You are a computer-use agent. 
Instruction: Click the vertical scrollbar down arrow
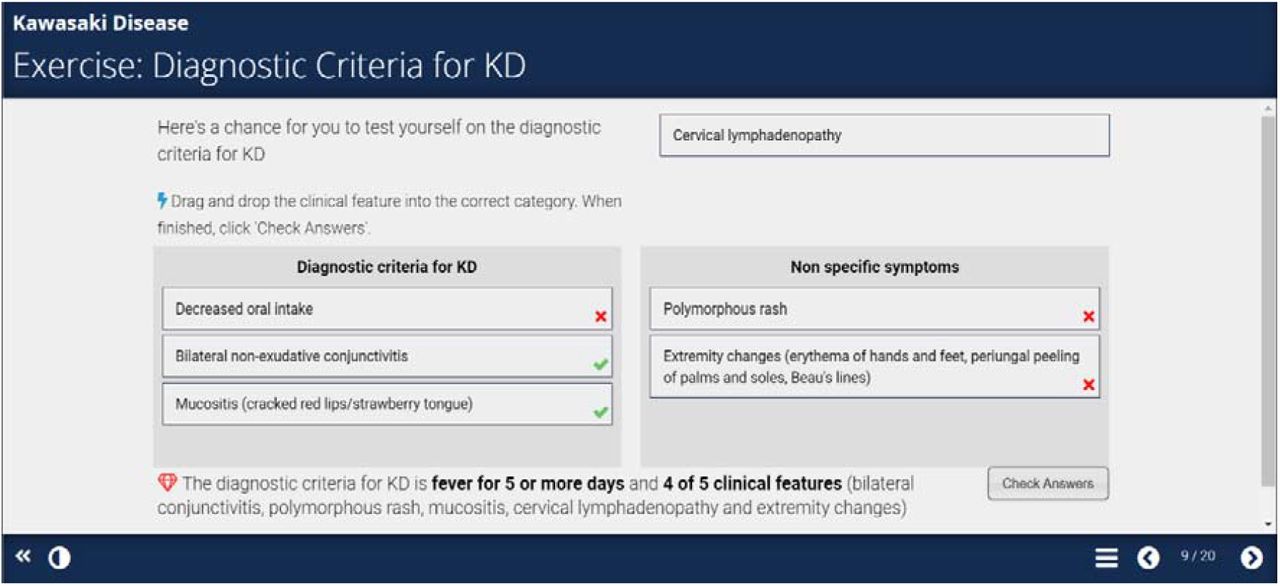tap(1269, 524)
